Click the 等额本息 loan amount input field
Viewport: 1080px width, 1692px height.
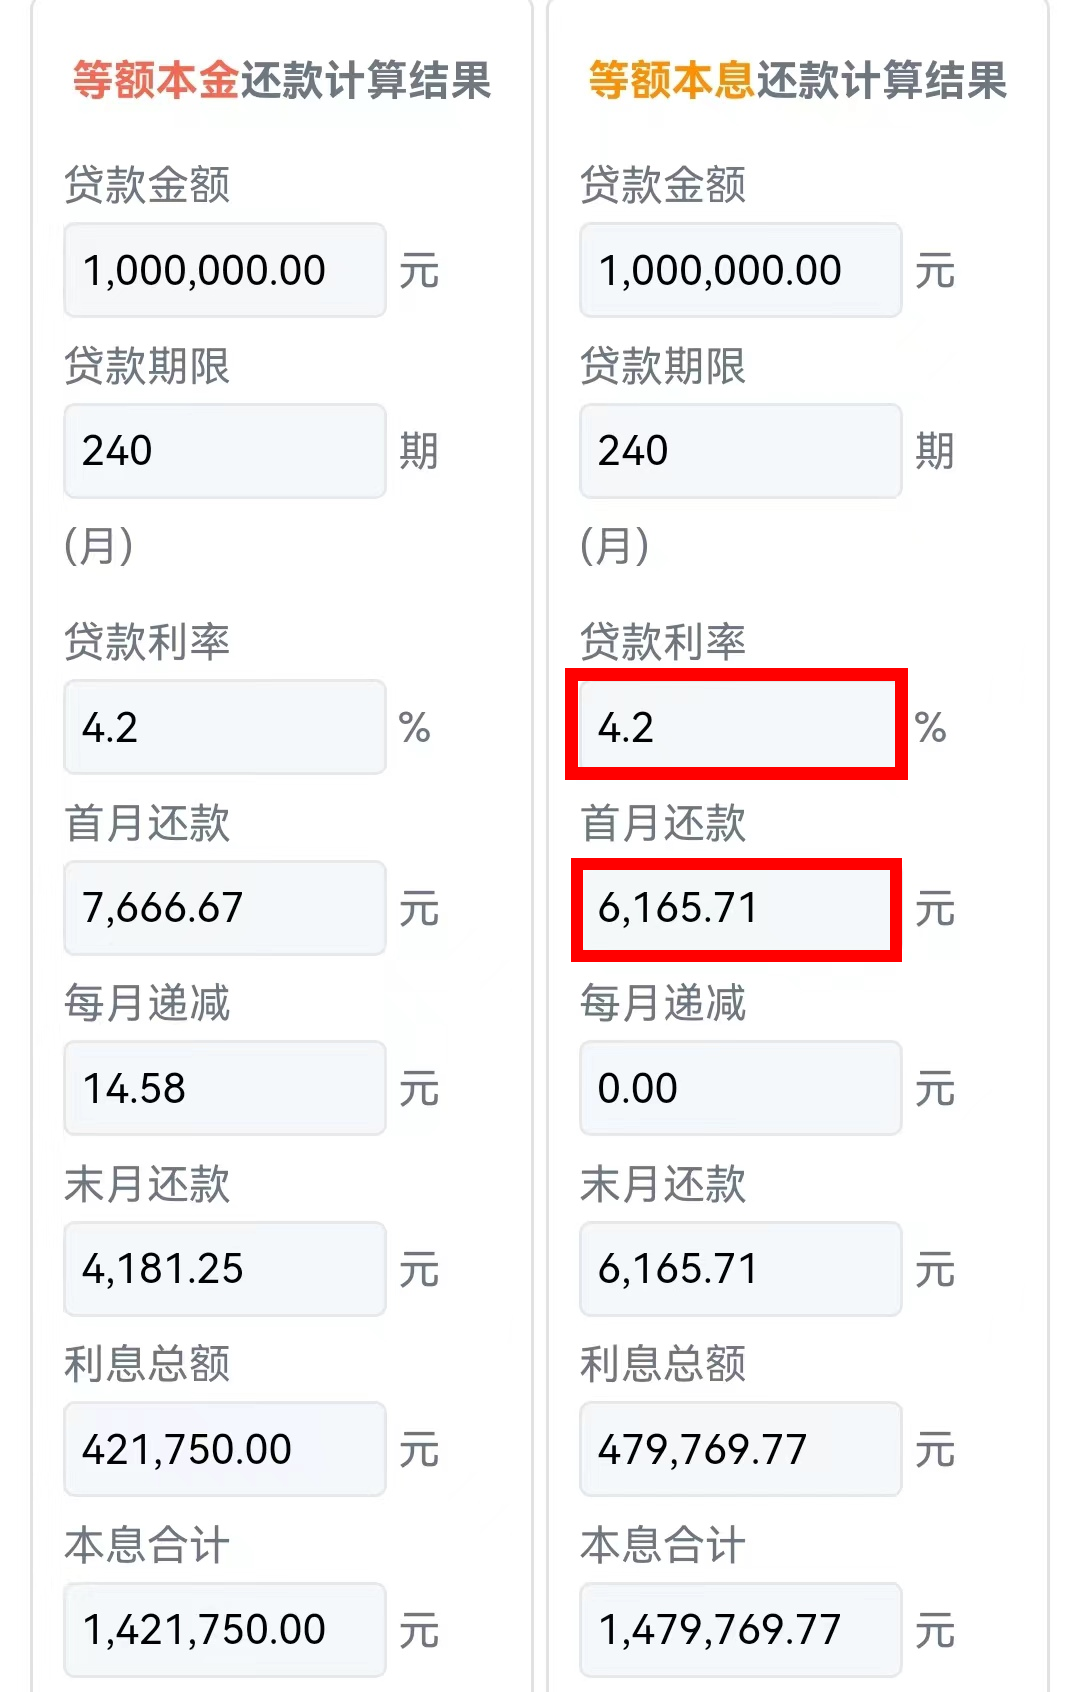click(740, 268)
